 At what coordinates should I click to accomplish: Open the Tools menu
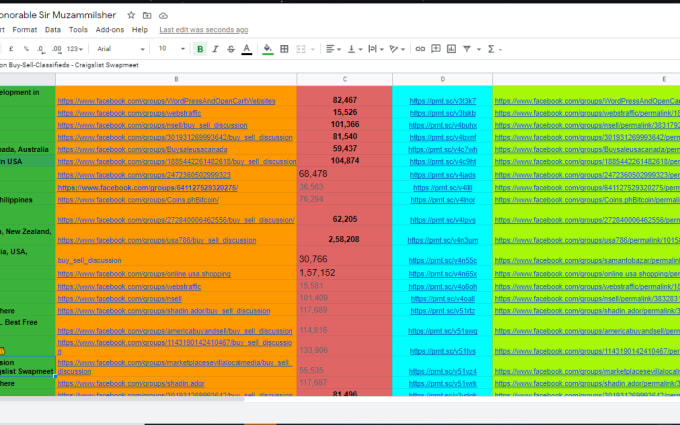click(78, 29)
